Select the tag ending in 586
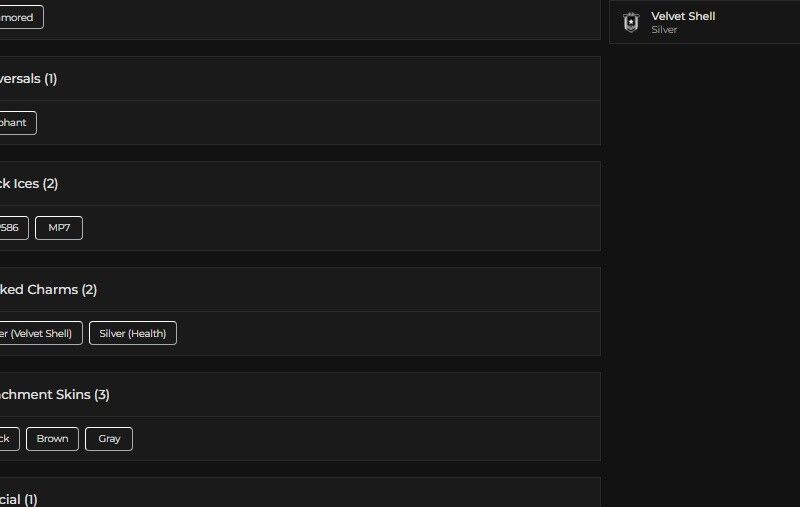Viewport: 800px width, 507px height. (11, 228)
